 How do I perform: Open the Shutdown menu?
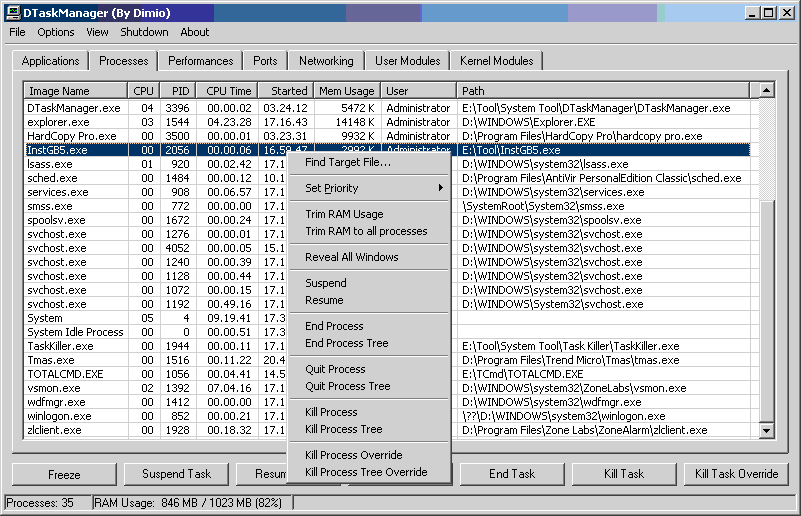144,32
